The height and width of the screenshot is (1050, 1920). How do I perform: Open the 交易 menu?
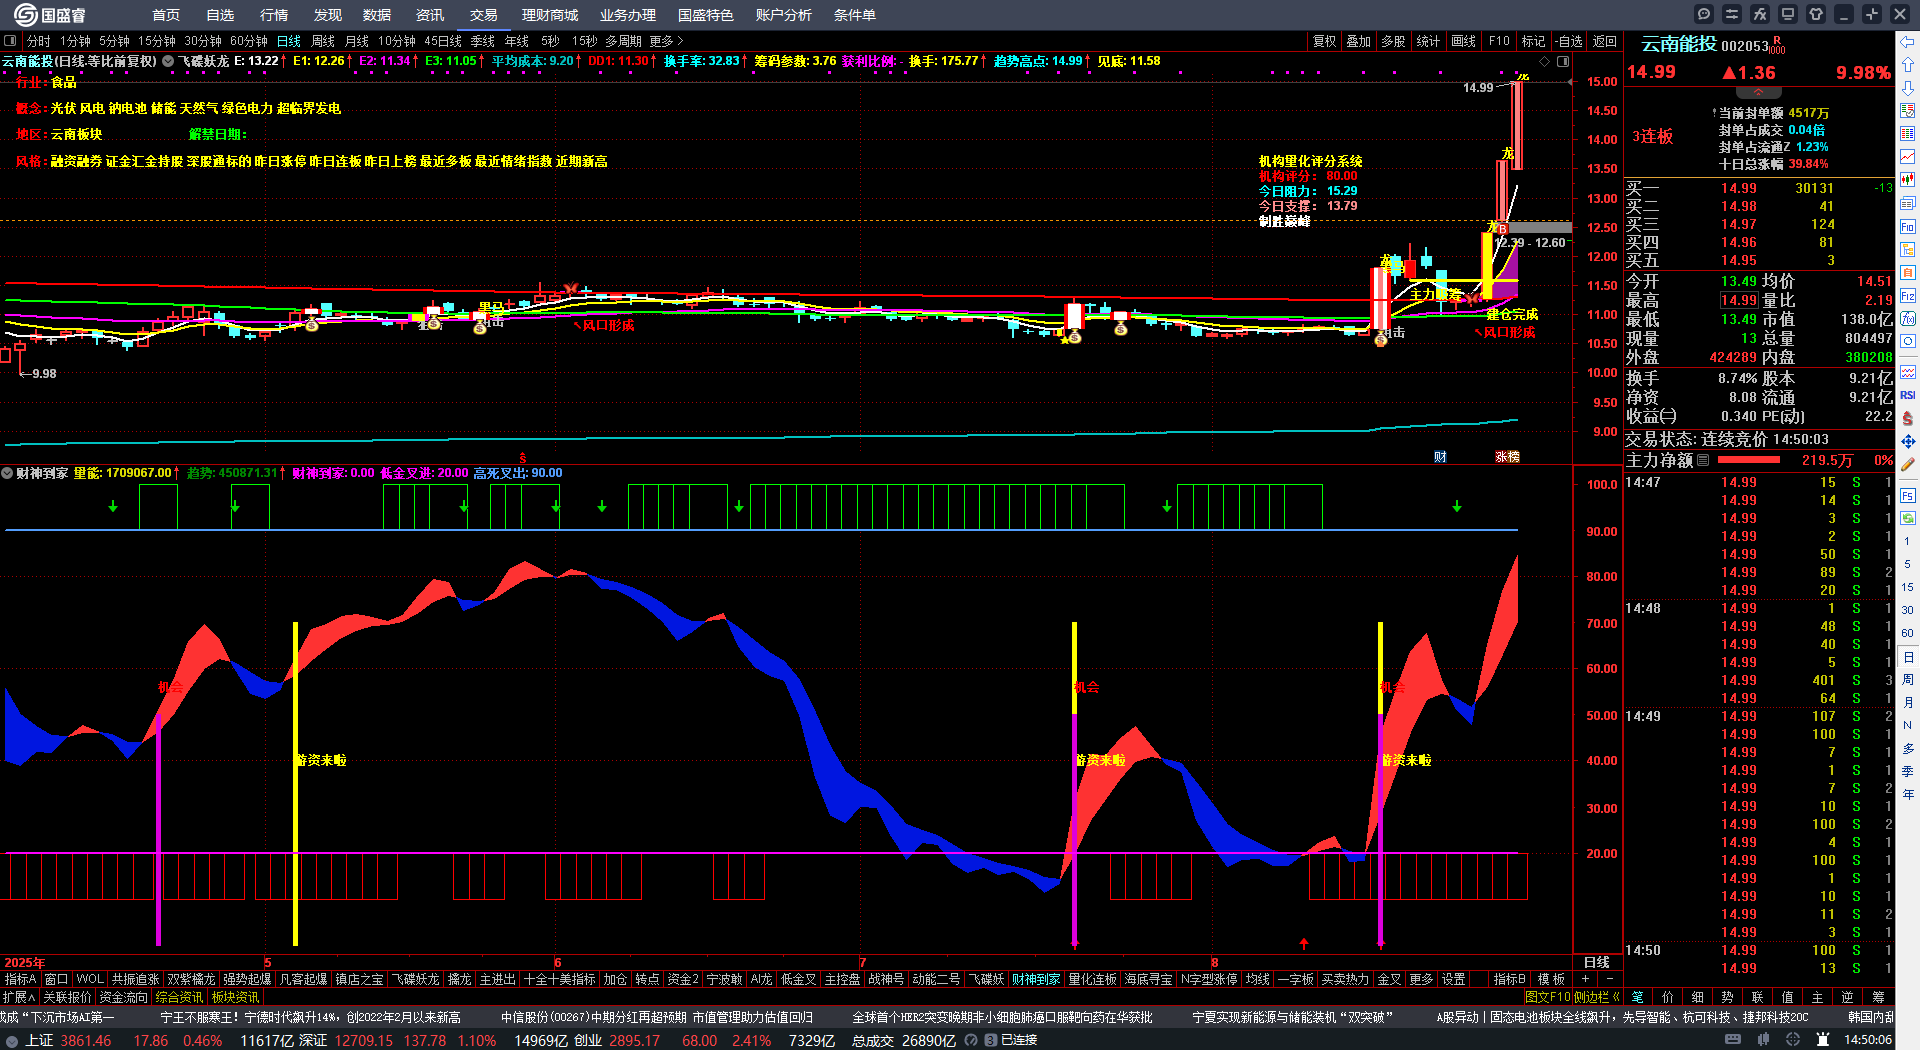[484, 15]
